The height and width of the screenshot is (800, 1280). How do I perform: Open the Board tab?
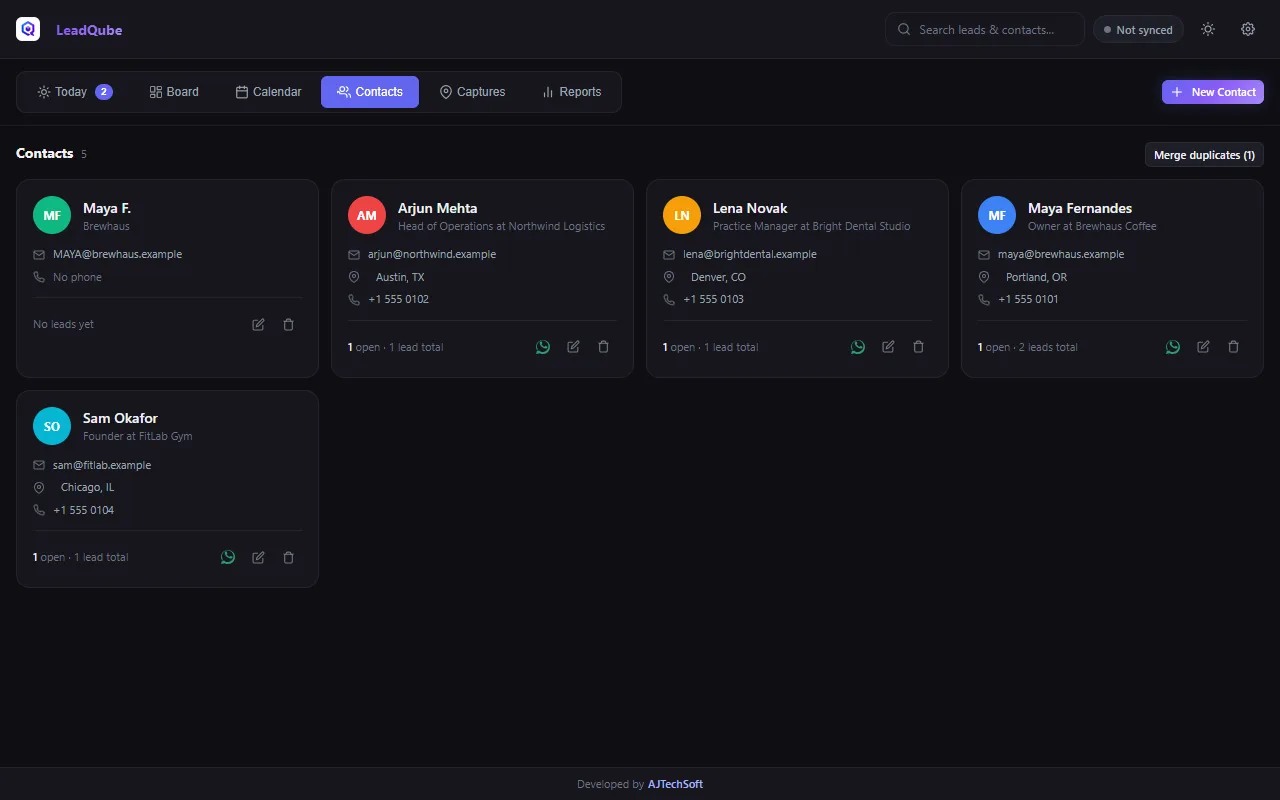[174, 92]
